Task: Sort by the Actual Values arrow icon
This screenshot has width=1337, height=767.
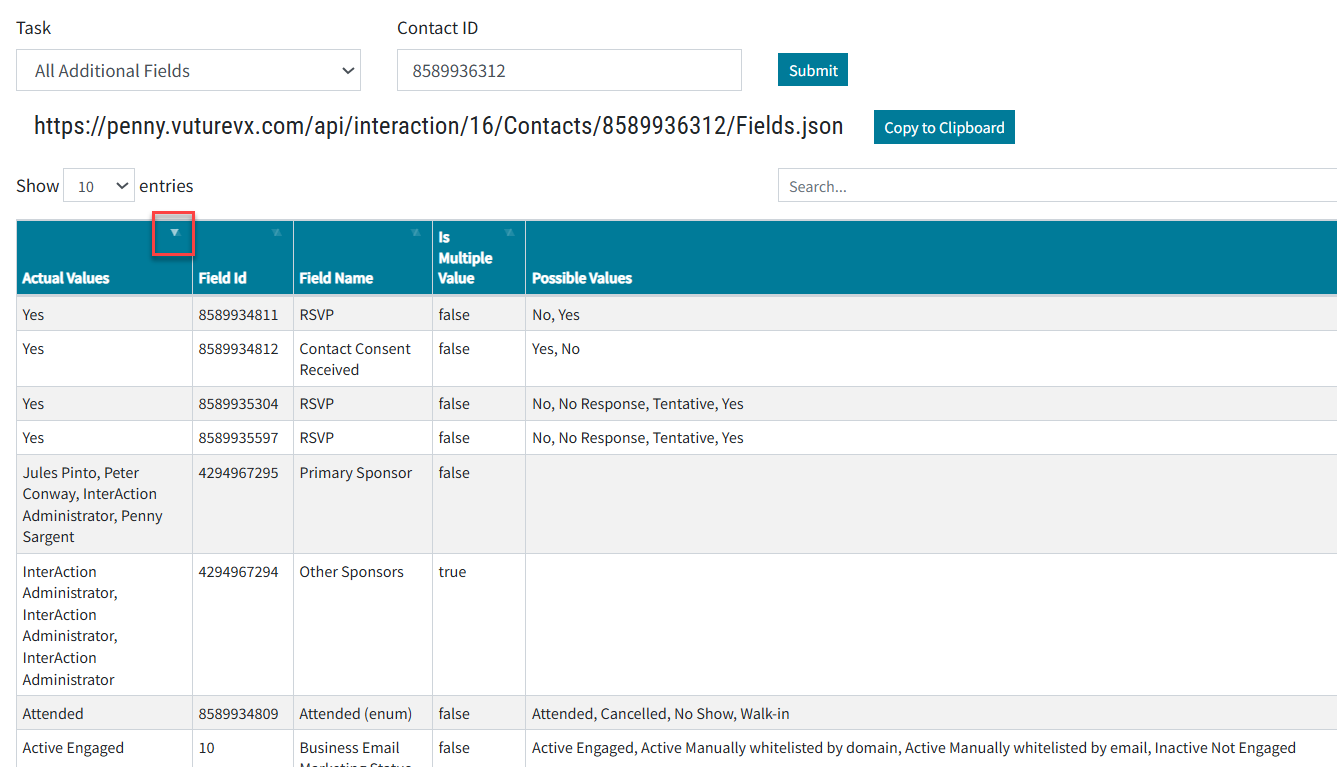Action: pos(174,233)
